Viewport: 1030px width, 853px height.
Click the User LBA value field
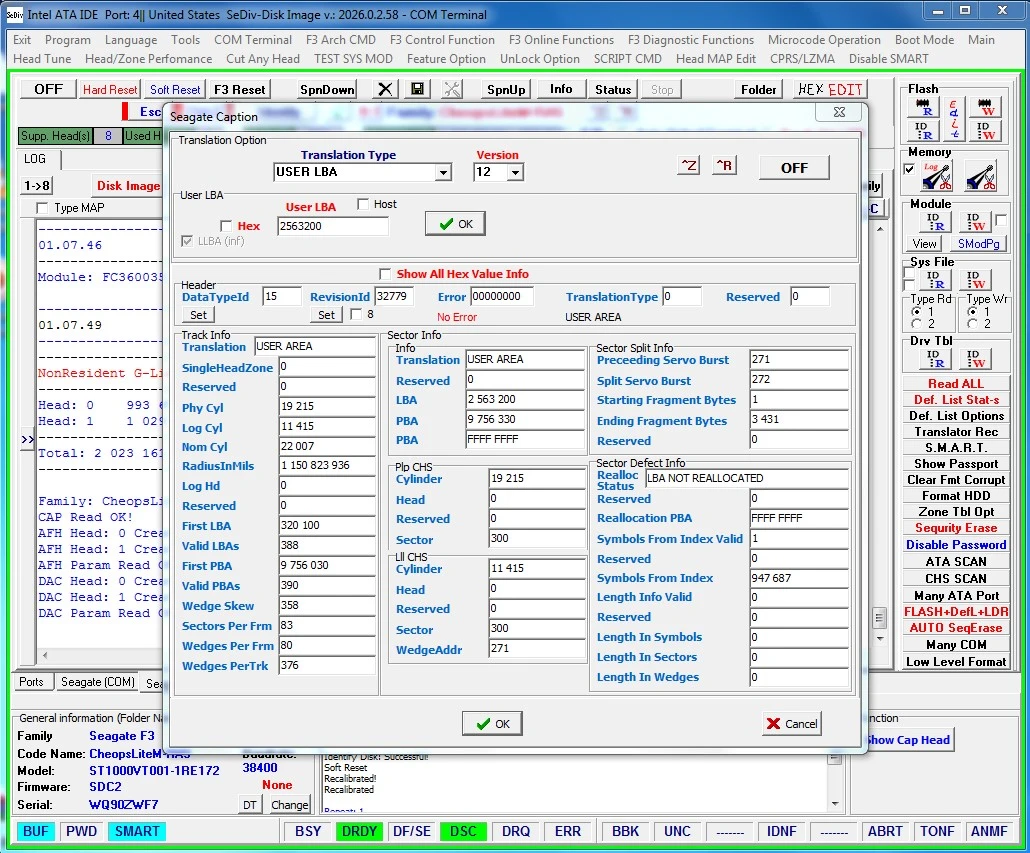click(332, 227)
